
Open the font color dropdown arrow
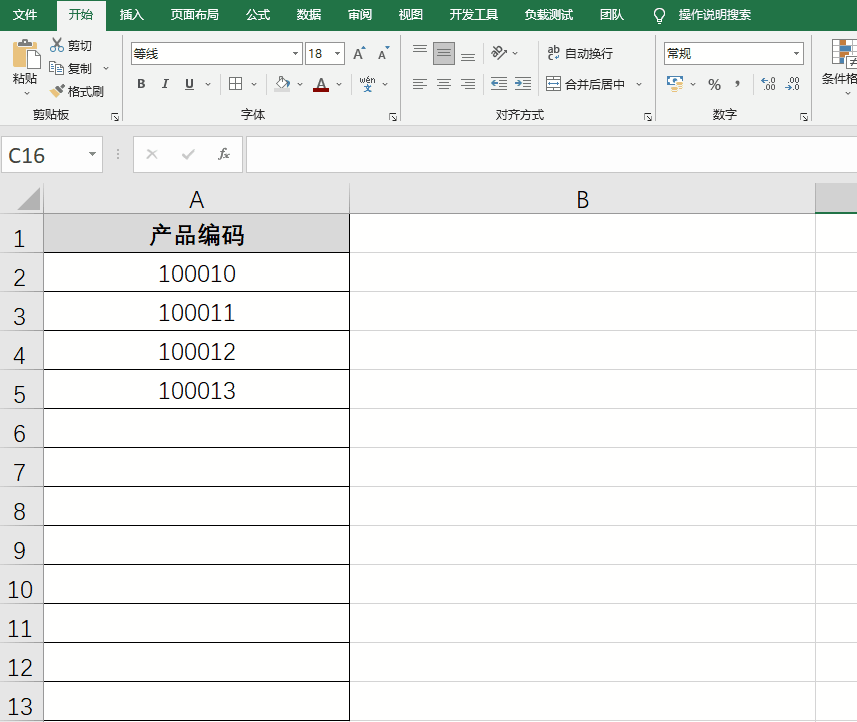(339, 84)
